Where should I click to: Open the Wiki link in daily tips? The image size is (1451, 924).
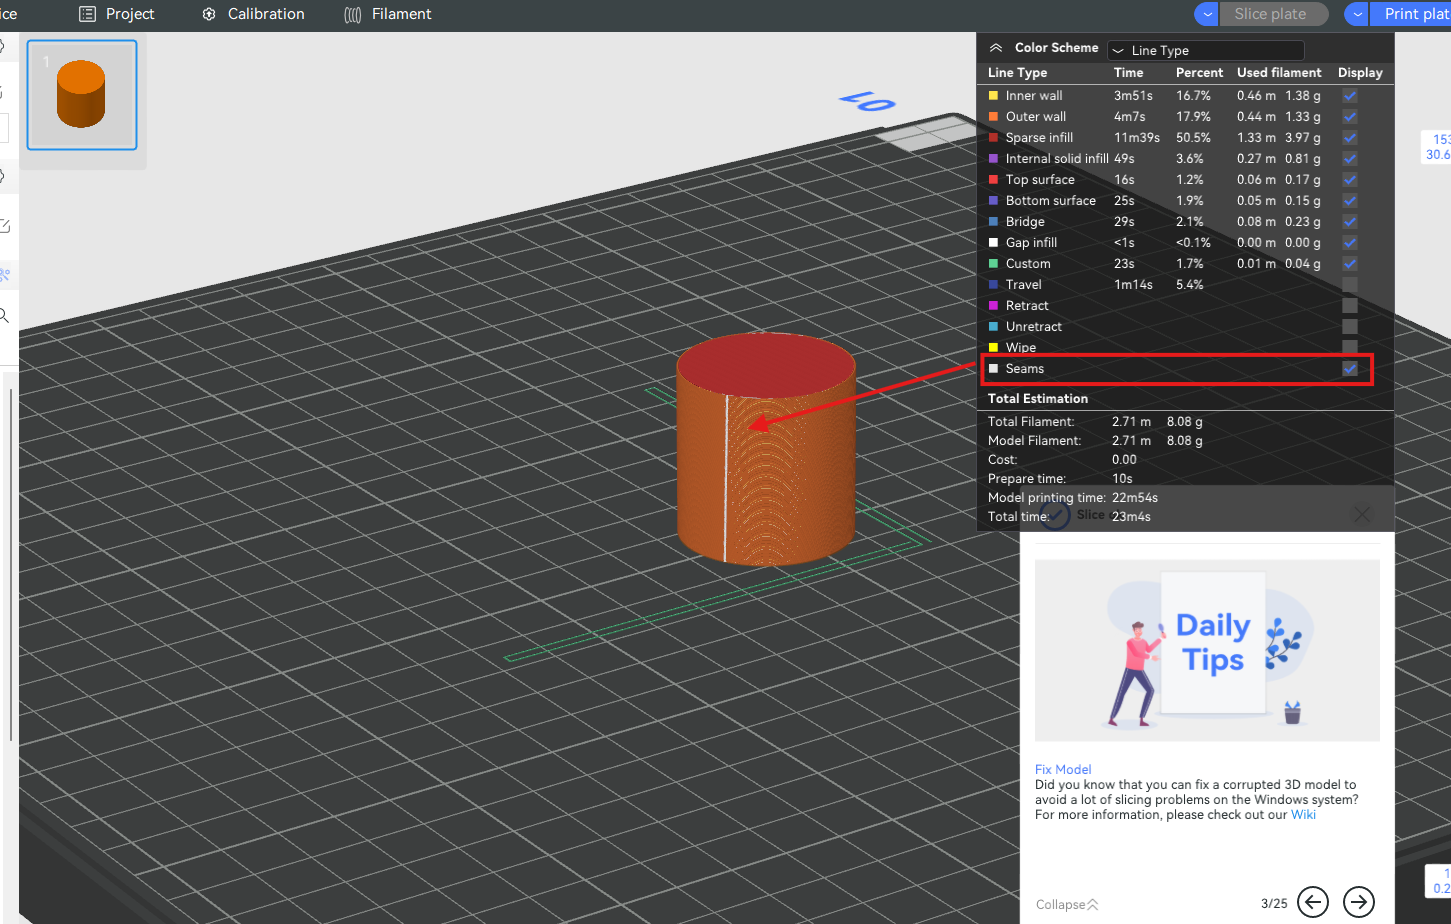[x=1303, y=815]
